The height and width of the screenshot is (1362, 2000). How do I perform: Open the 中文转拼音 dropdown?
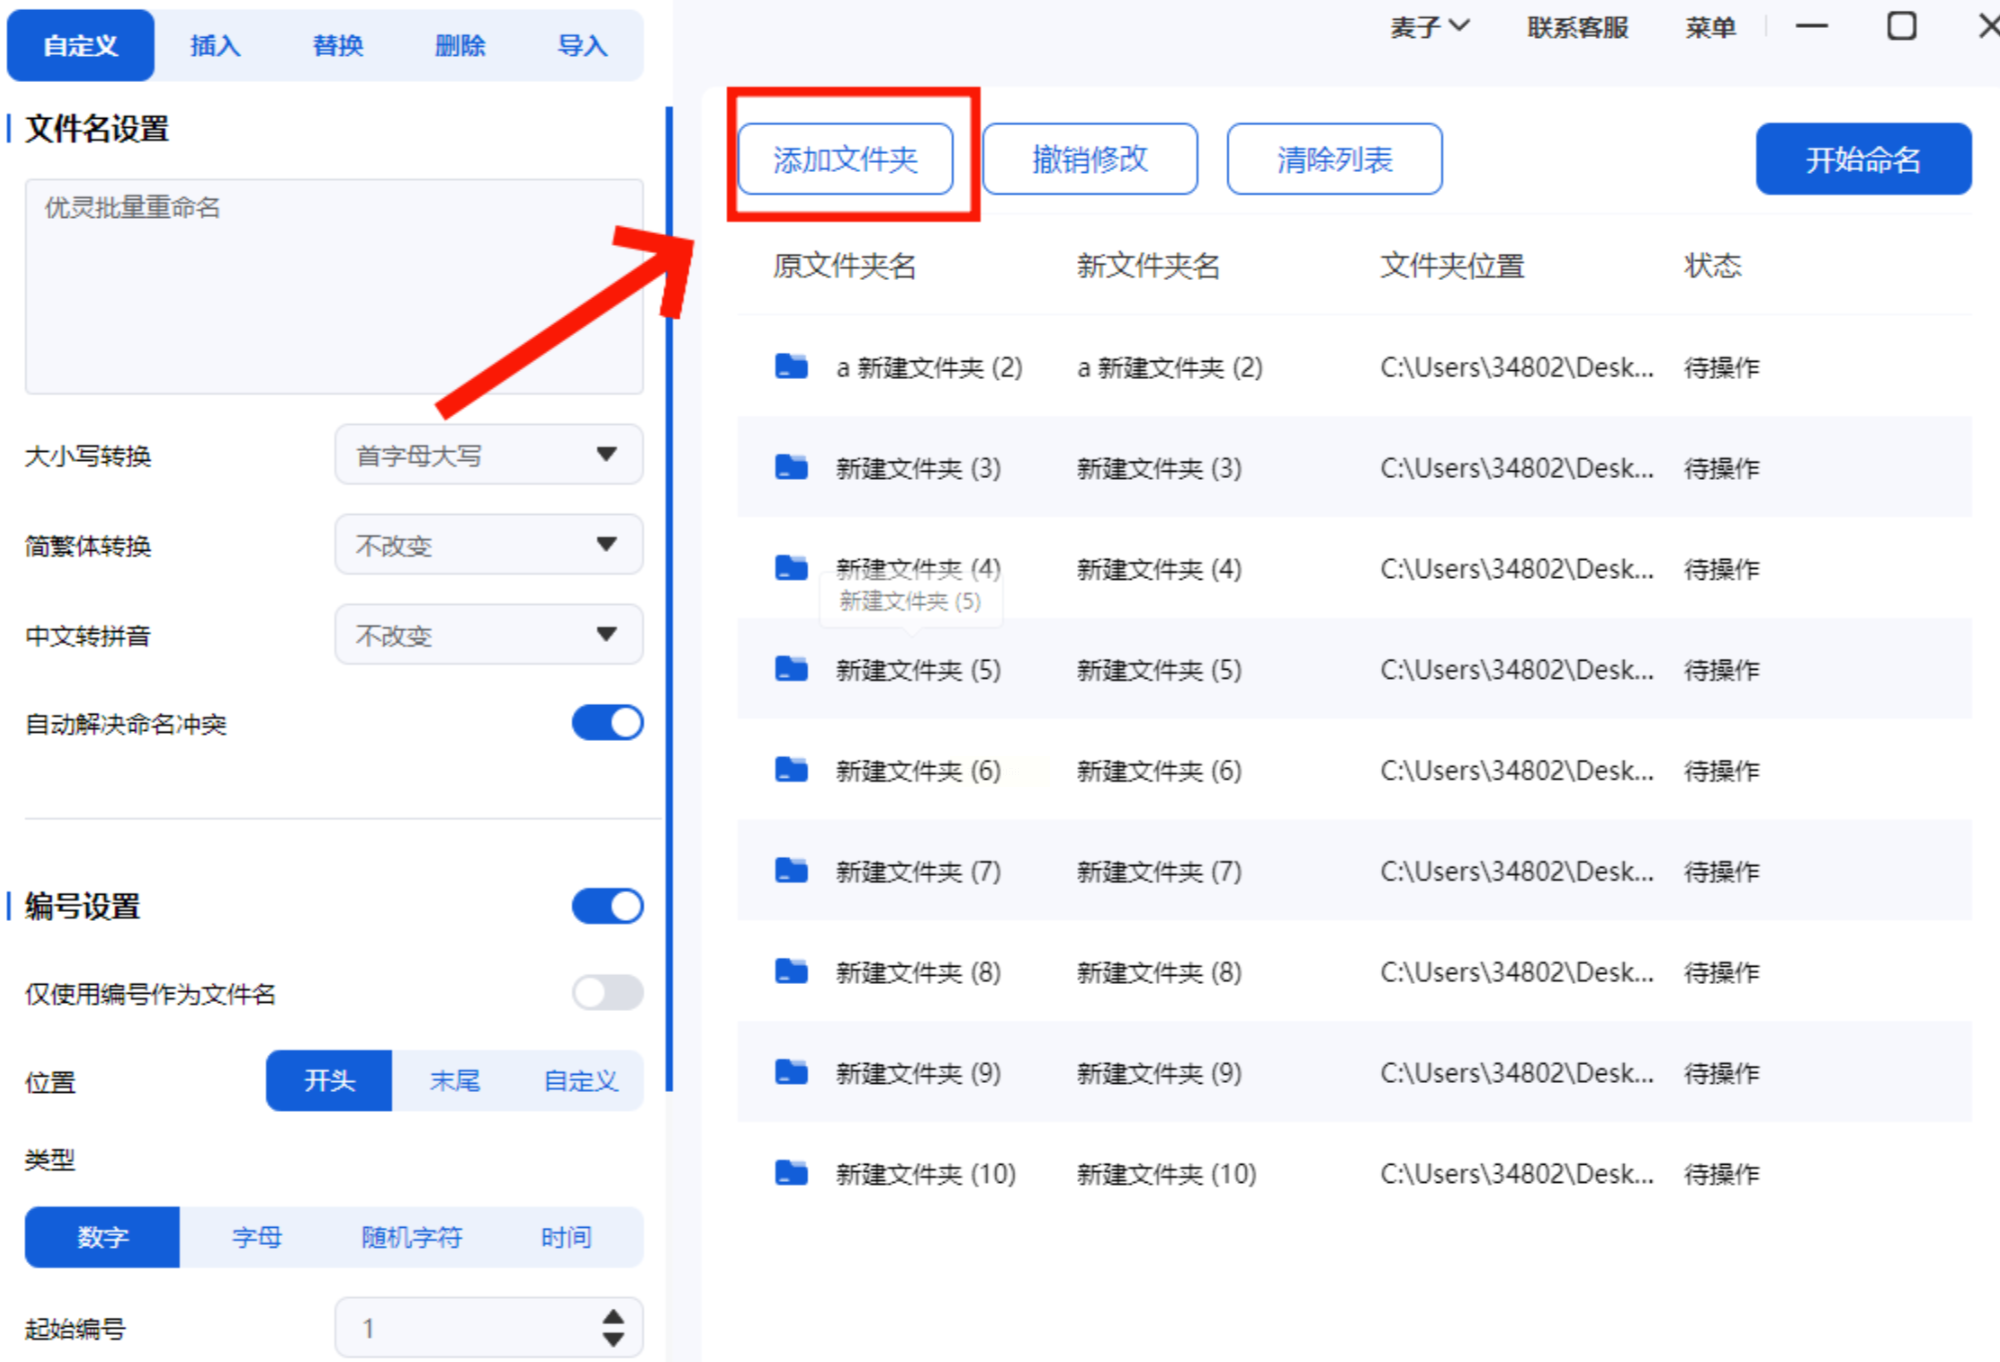click(488, 635)
